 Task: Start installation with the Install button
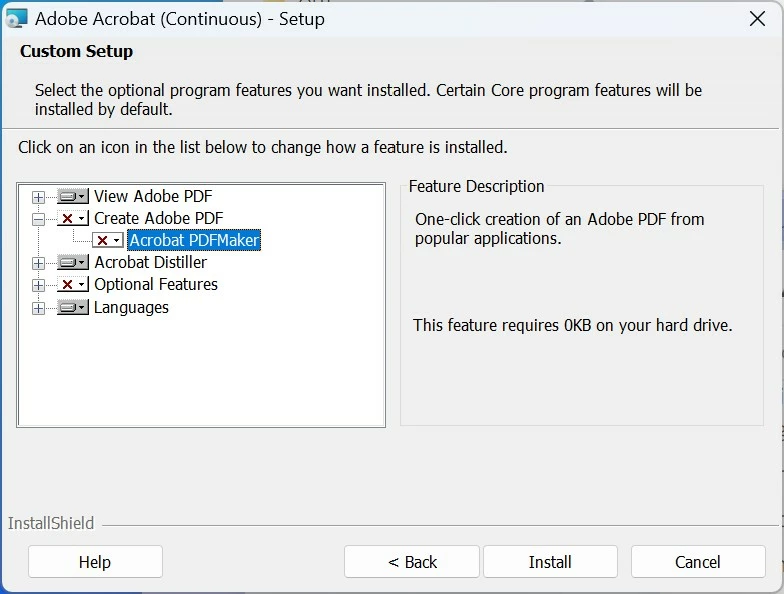click(550, 562)
